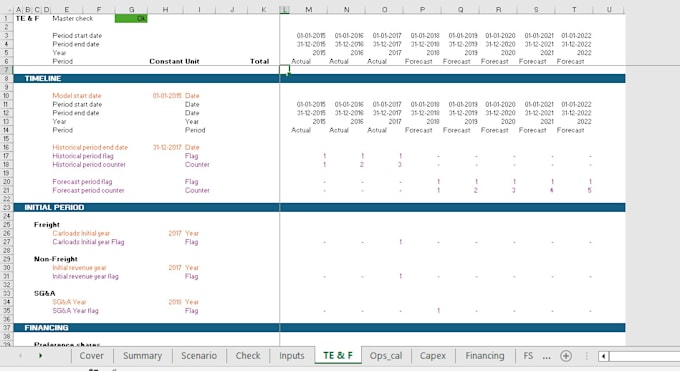Viewport: 680px width, 371px height.
Task: Select the Non-Freight heading cell
Action: (56, 259)
